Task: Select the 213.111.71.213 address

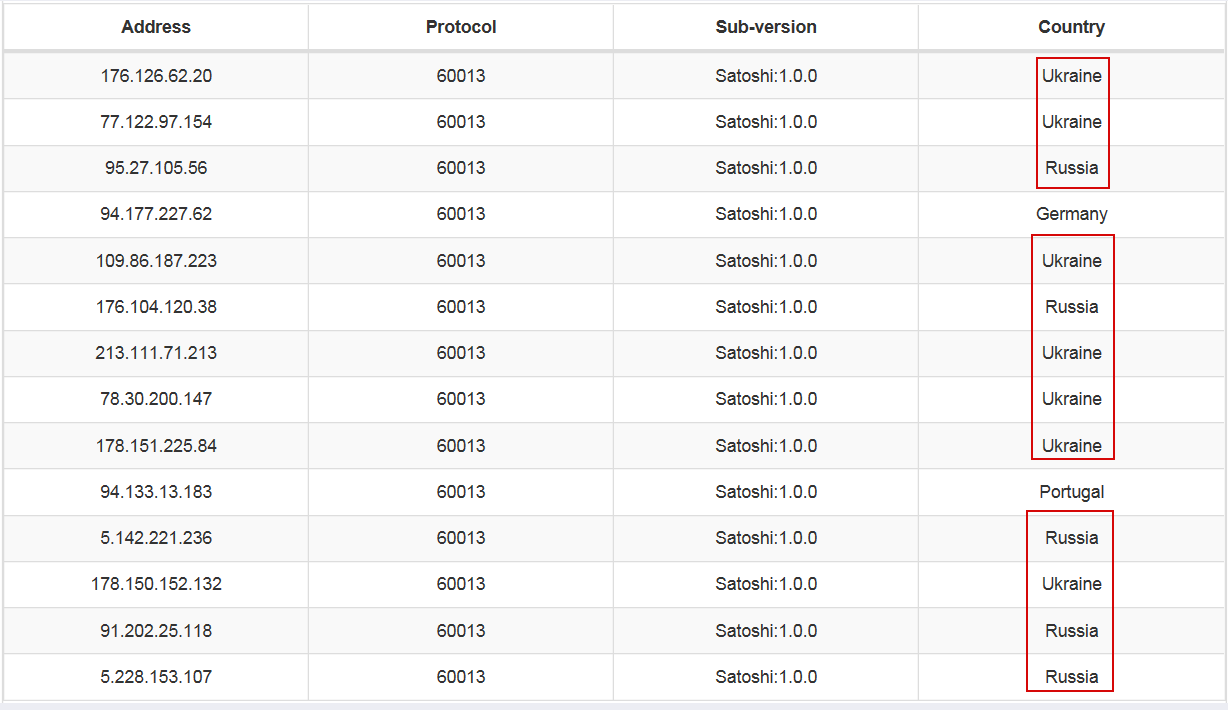Action: [x=156, y=353]
